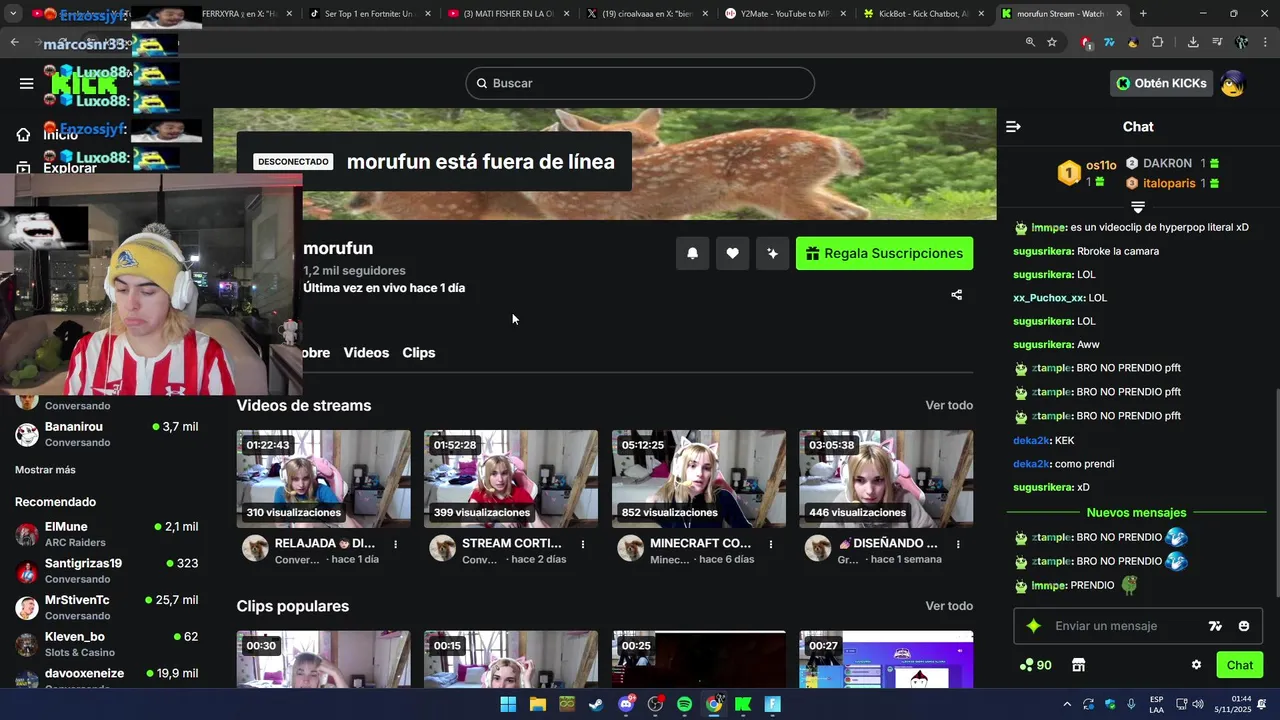Screen dimensions: 1280x720
Task: Open ElMune recommended channel
Action: tap(106, 534)
